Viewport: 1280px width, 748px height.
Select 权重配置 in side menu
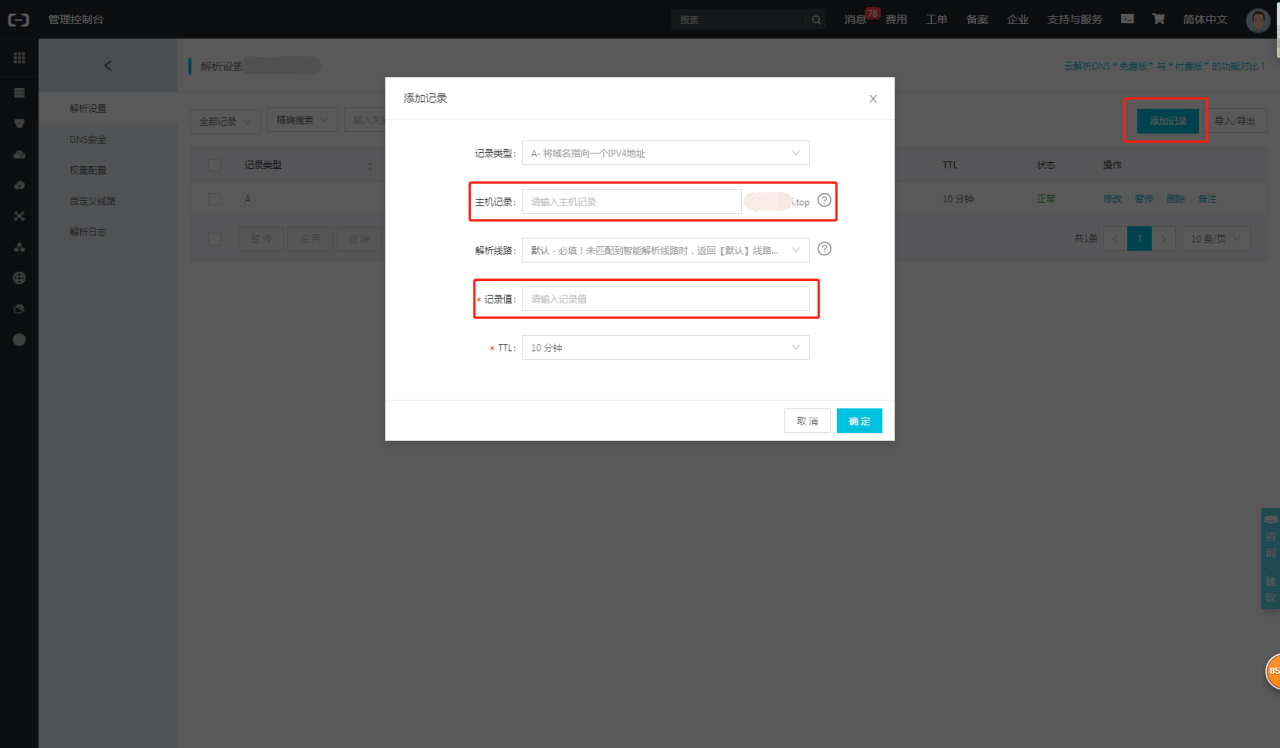(88, 170)
